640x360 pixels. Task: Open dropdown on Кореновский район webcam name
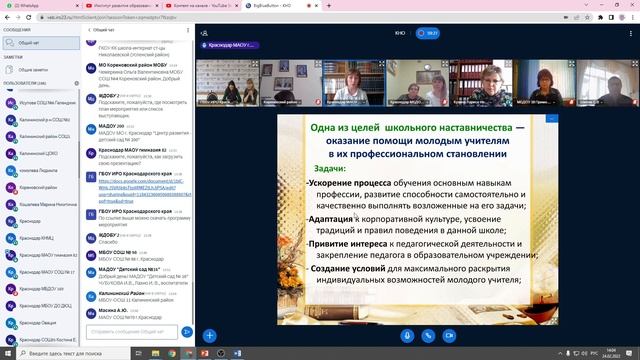coord(282,102)
